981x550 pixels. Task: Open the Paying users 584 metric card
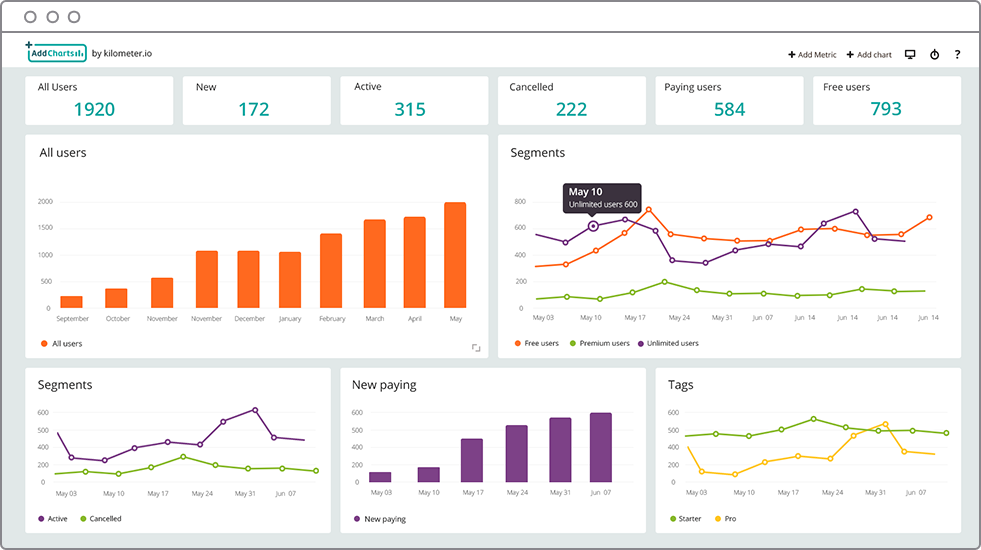point(729,101)
